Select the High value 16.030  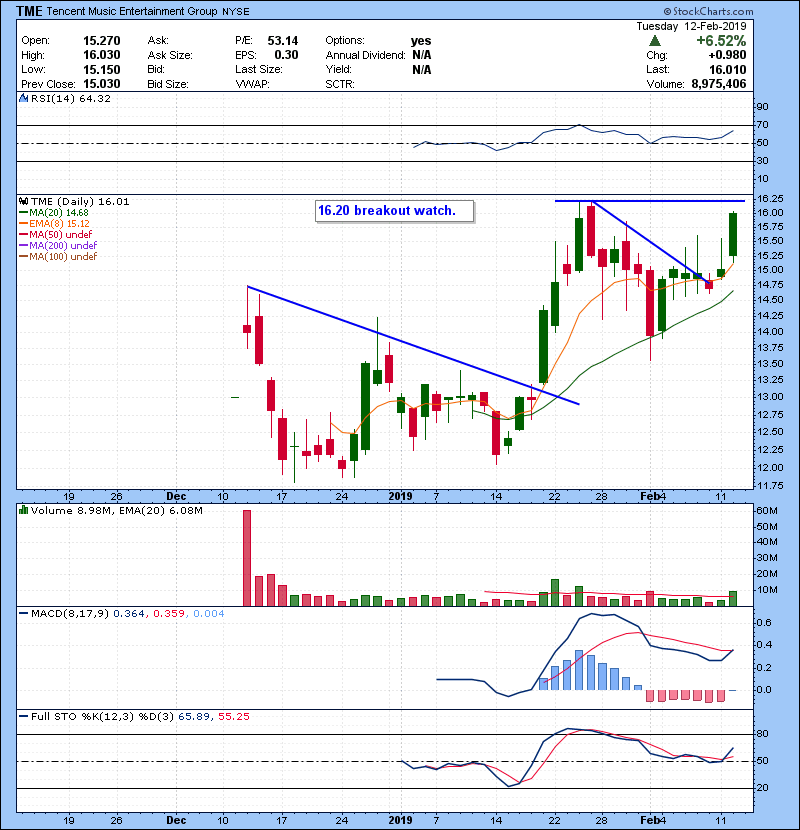(102, 55)
